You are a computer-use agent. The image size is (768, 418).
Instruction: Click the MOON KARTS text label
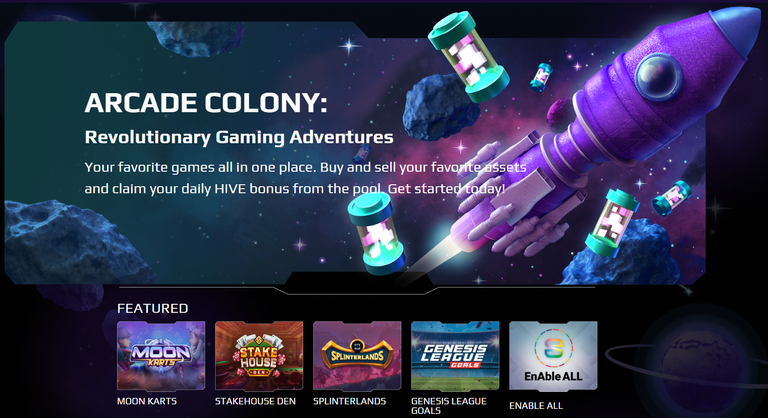pyautogui.click(x=146, y=401)
